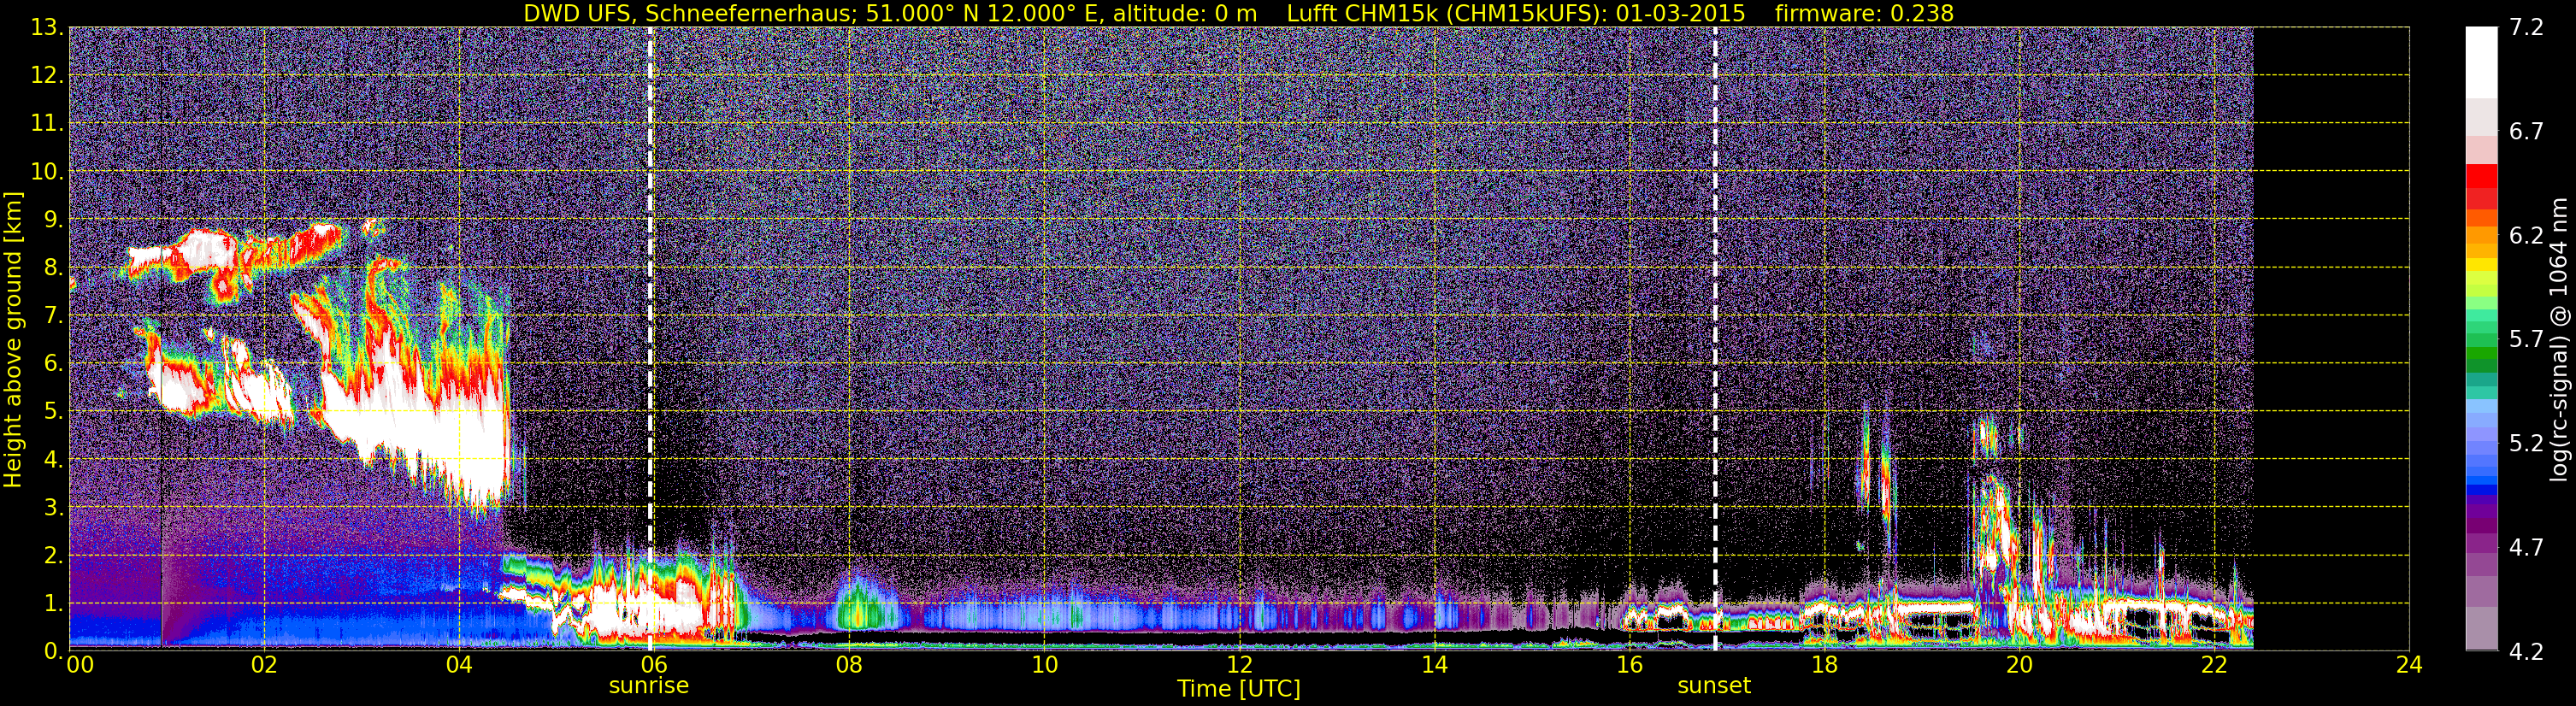Click the "14" time axis tick label
Screen dimensions: 2576x706
click(x=1434, y=666)
